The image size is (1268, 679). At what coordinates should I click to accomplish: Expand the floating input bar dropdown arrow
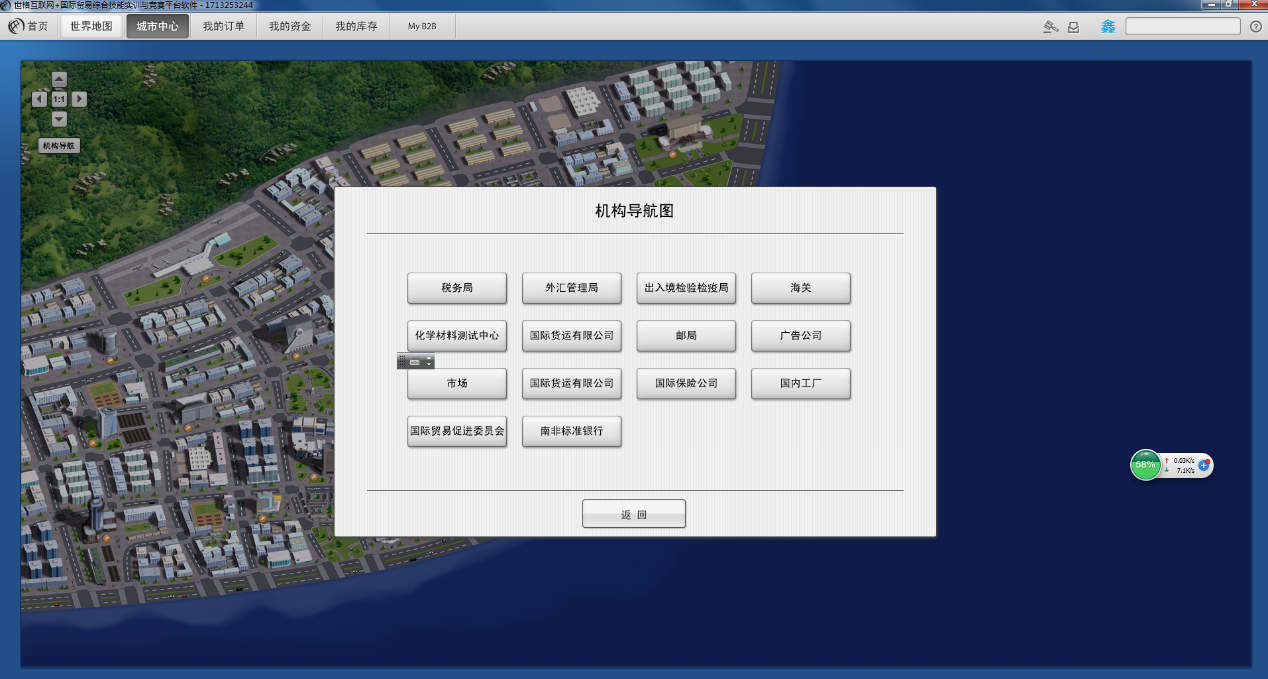pyautogui.click(x=429, y=362)
